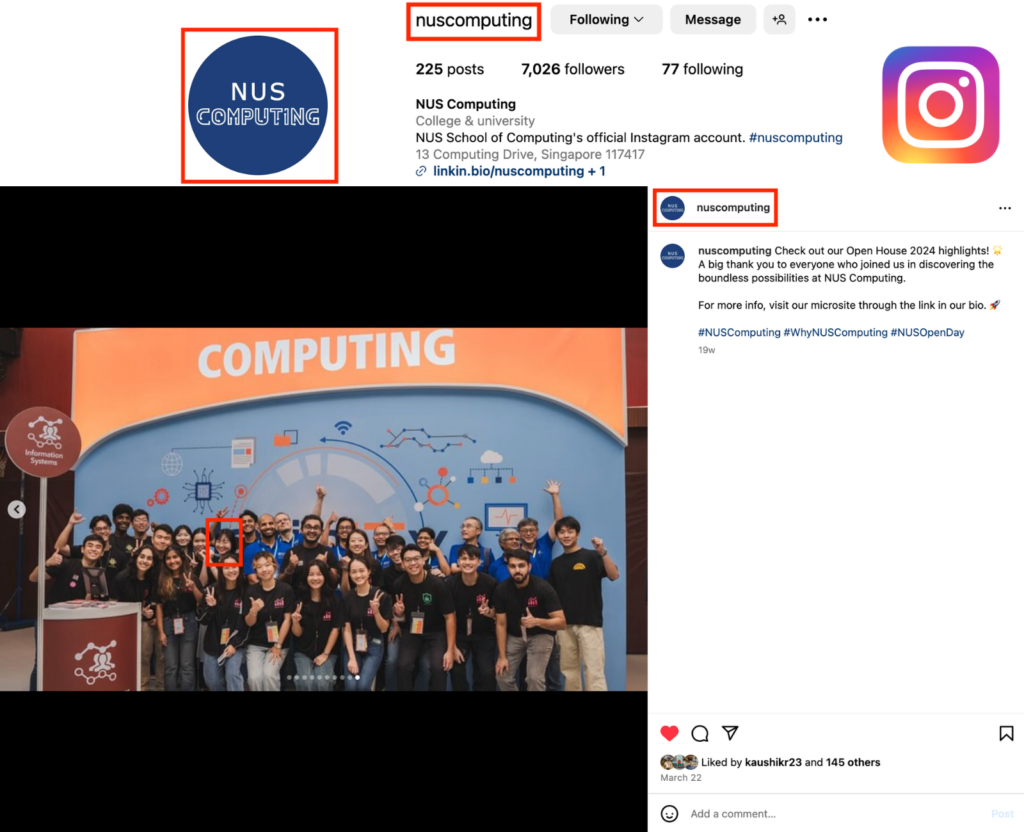Open the 7,026 followers list
This screenshot has width=1024, height=832.
(x=572, y=69)
